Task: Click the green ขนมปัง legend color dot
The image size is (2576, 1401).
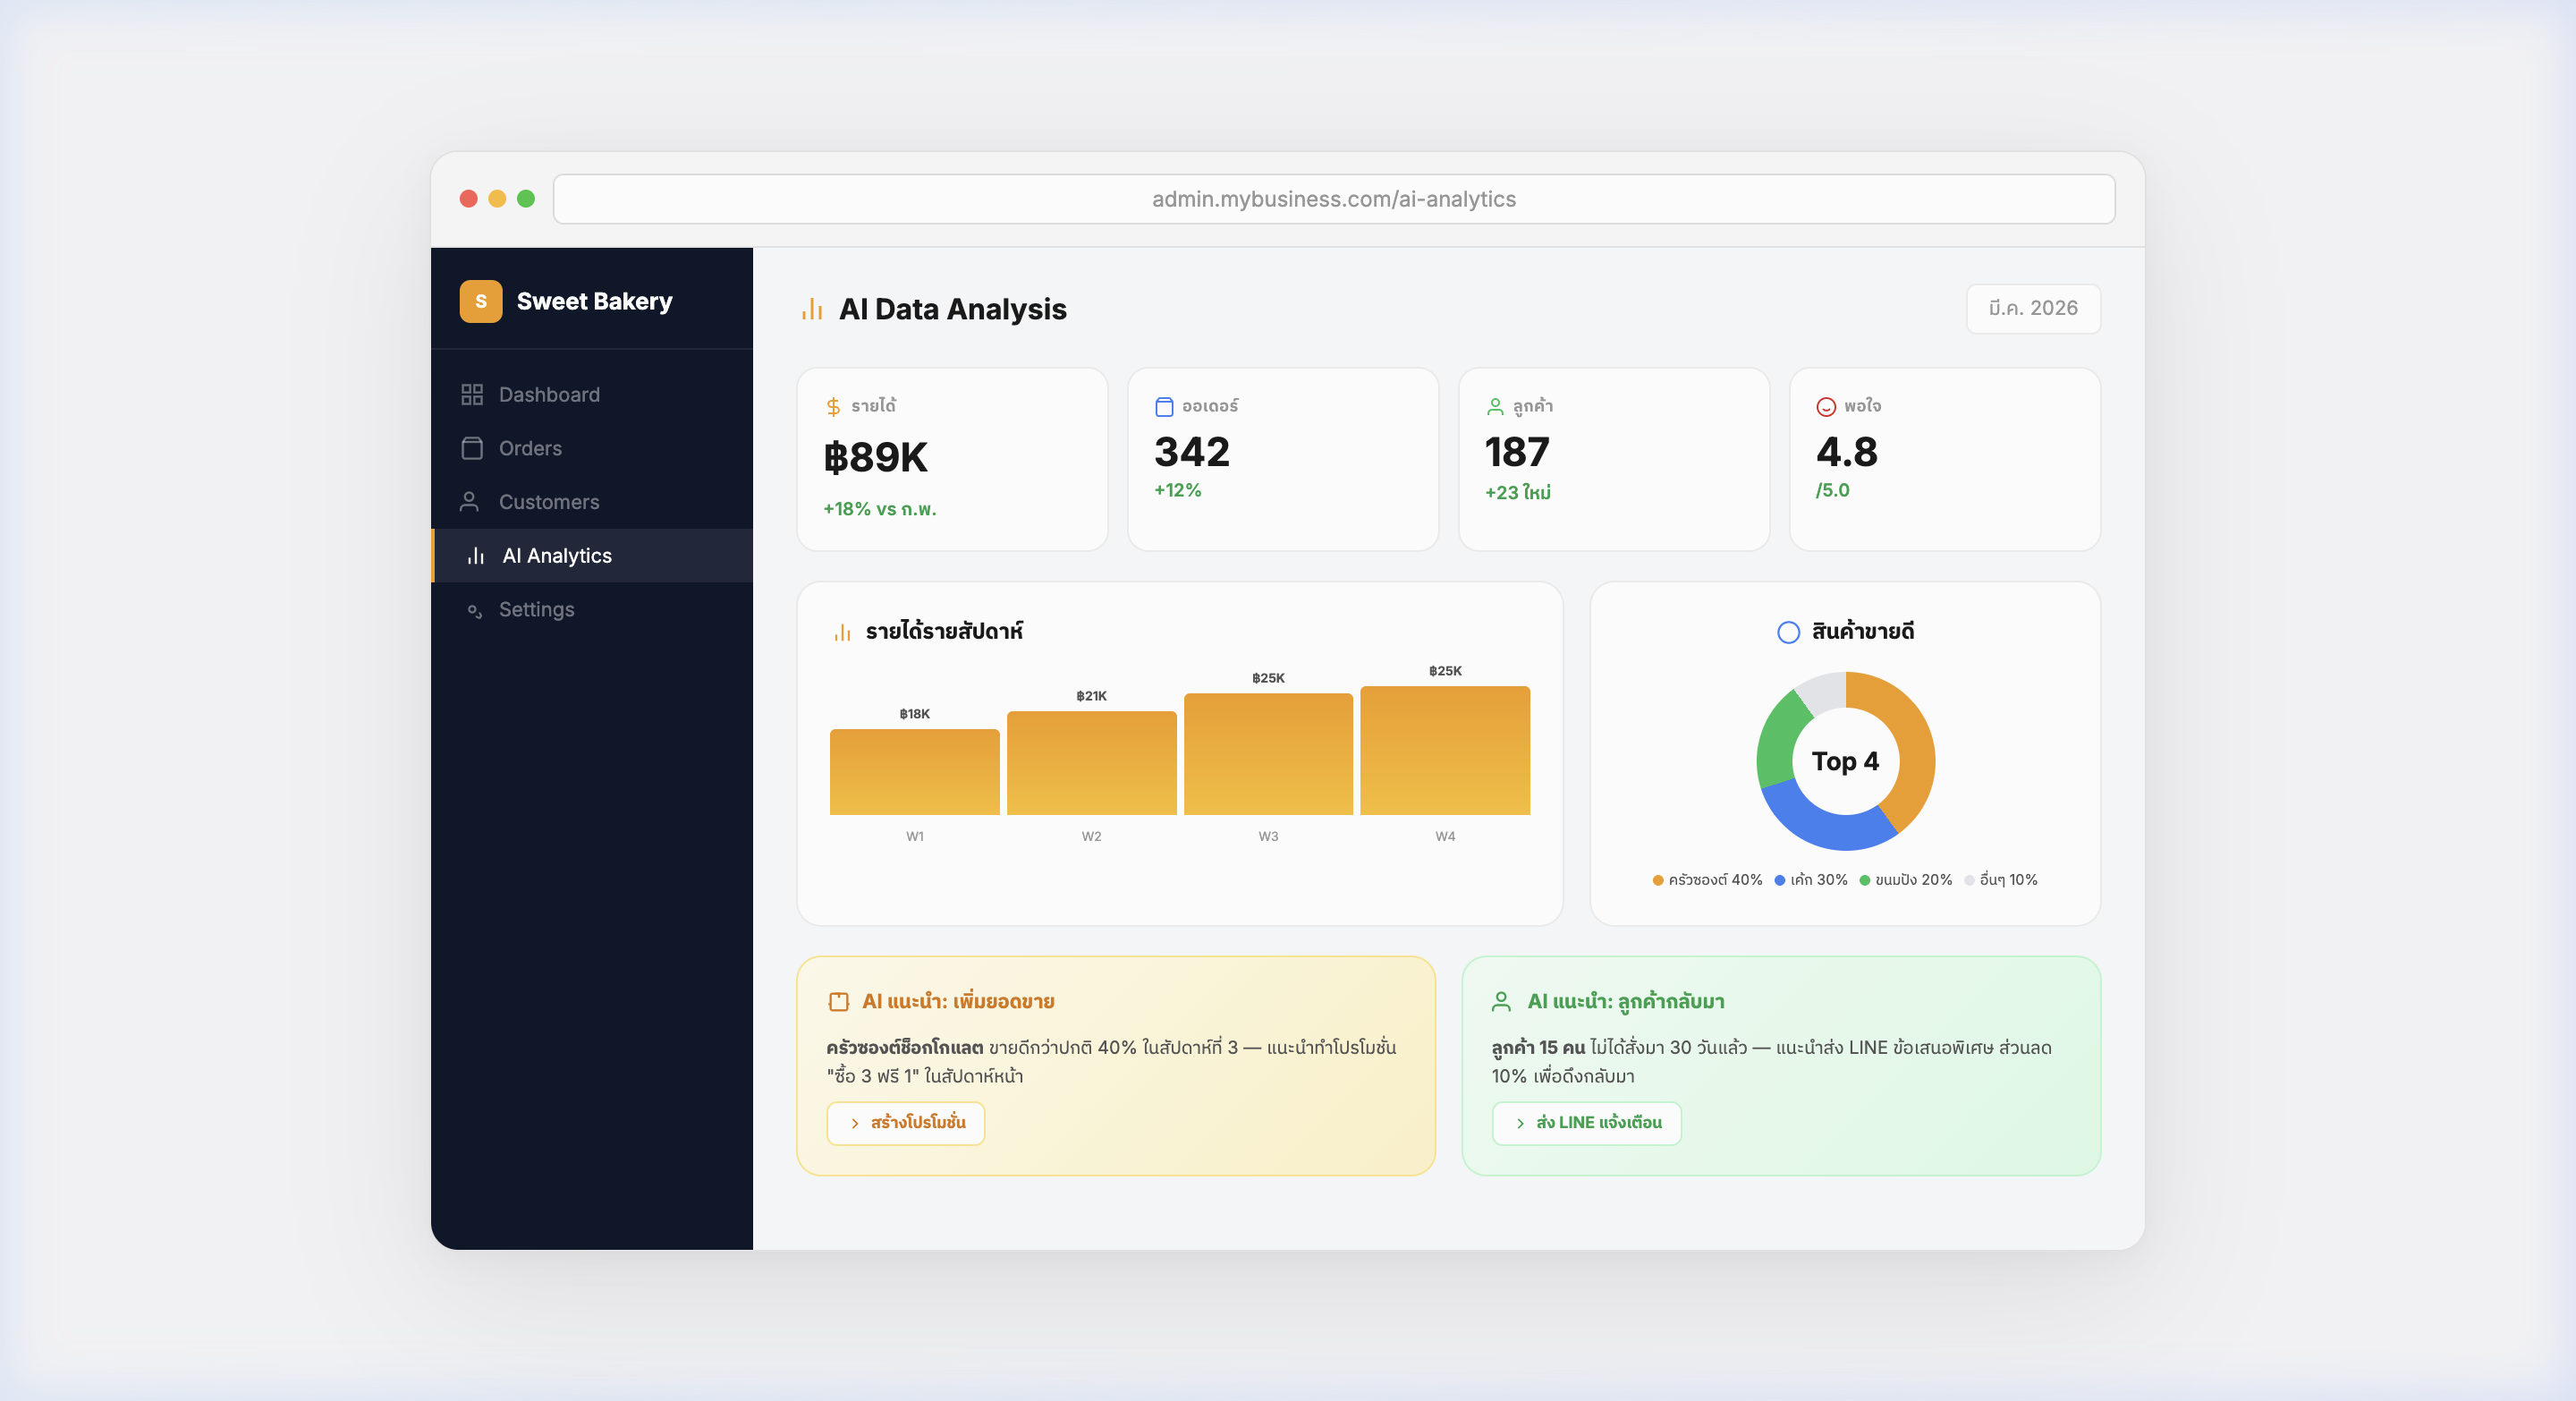Action: [x=1864, y=880]
